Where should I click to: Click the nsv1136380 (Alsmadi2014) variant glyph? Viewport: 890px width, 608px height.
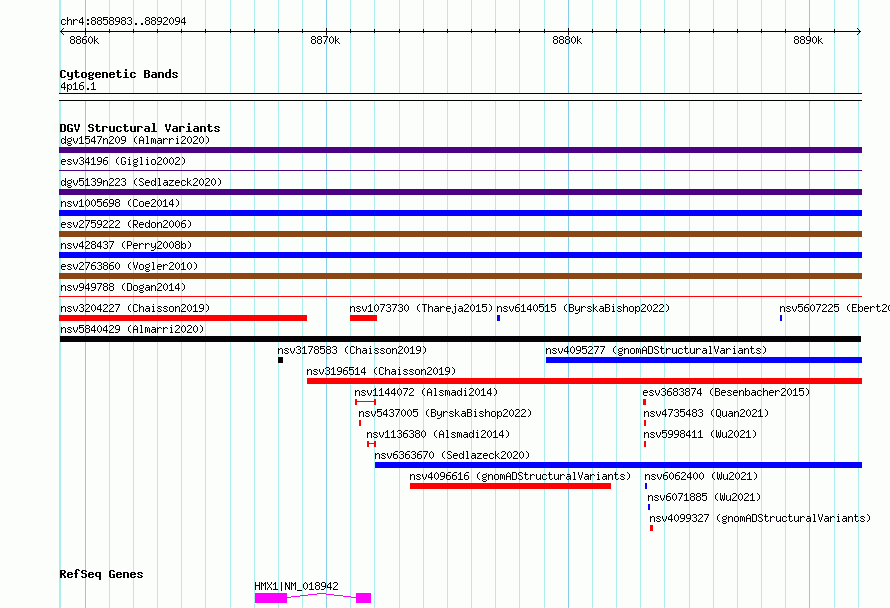point(371,444)
